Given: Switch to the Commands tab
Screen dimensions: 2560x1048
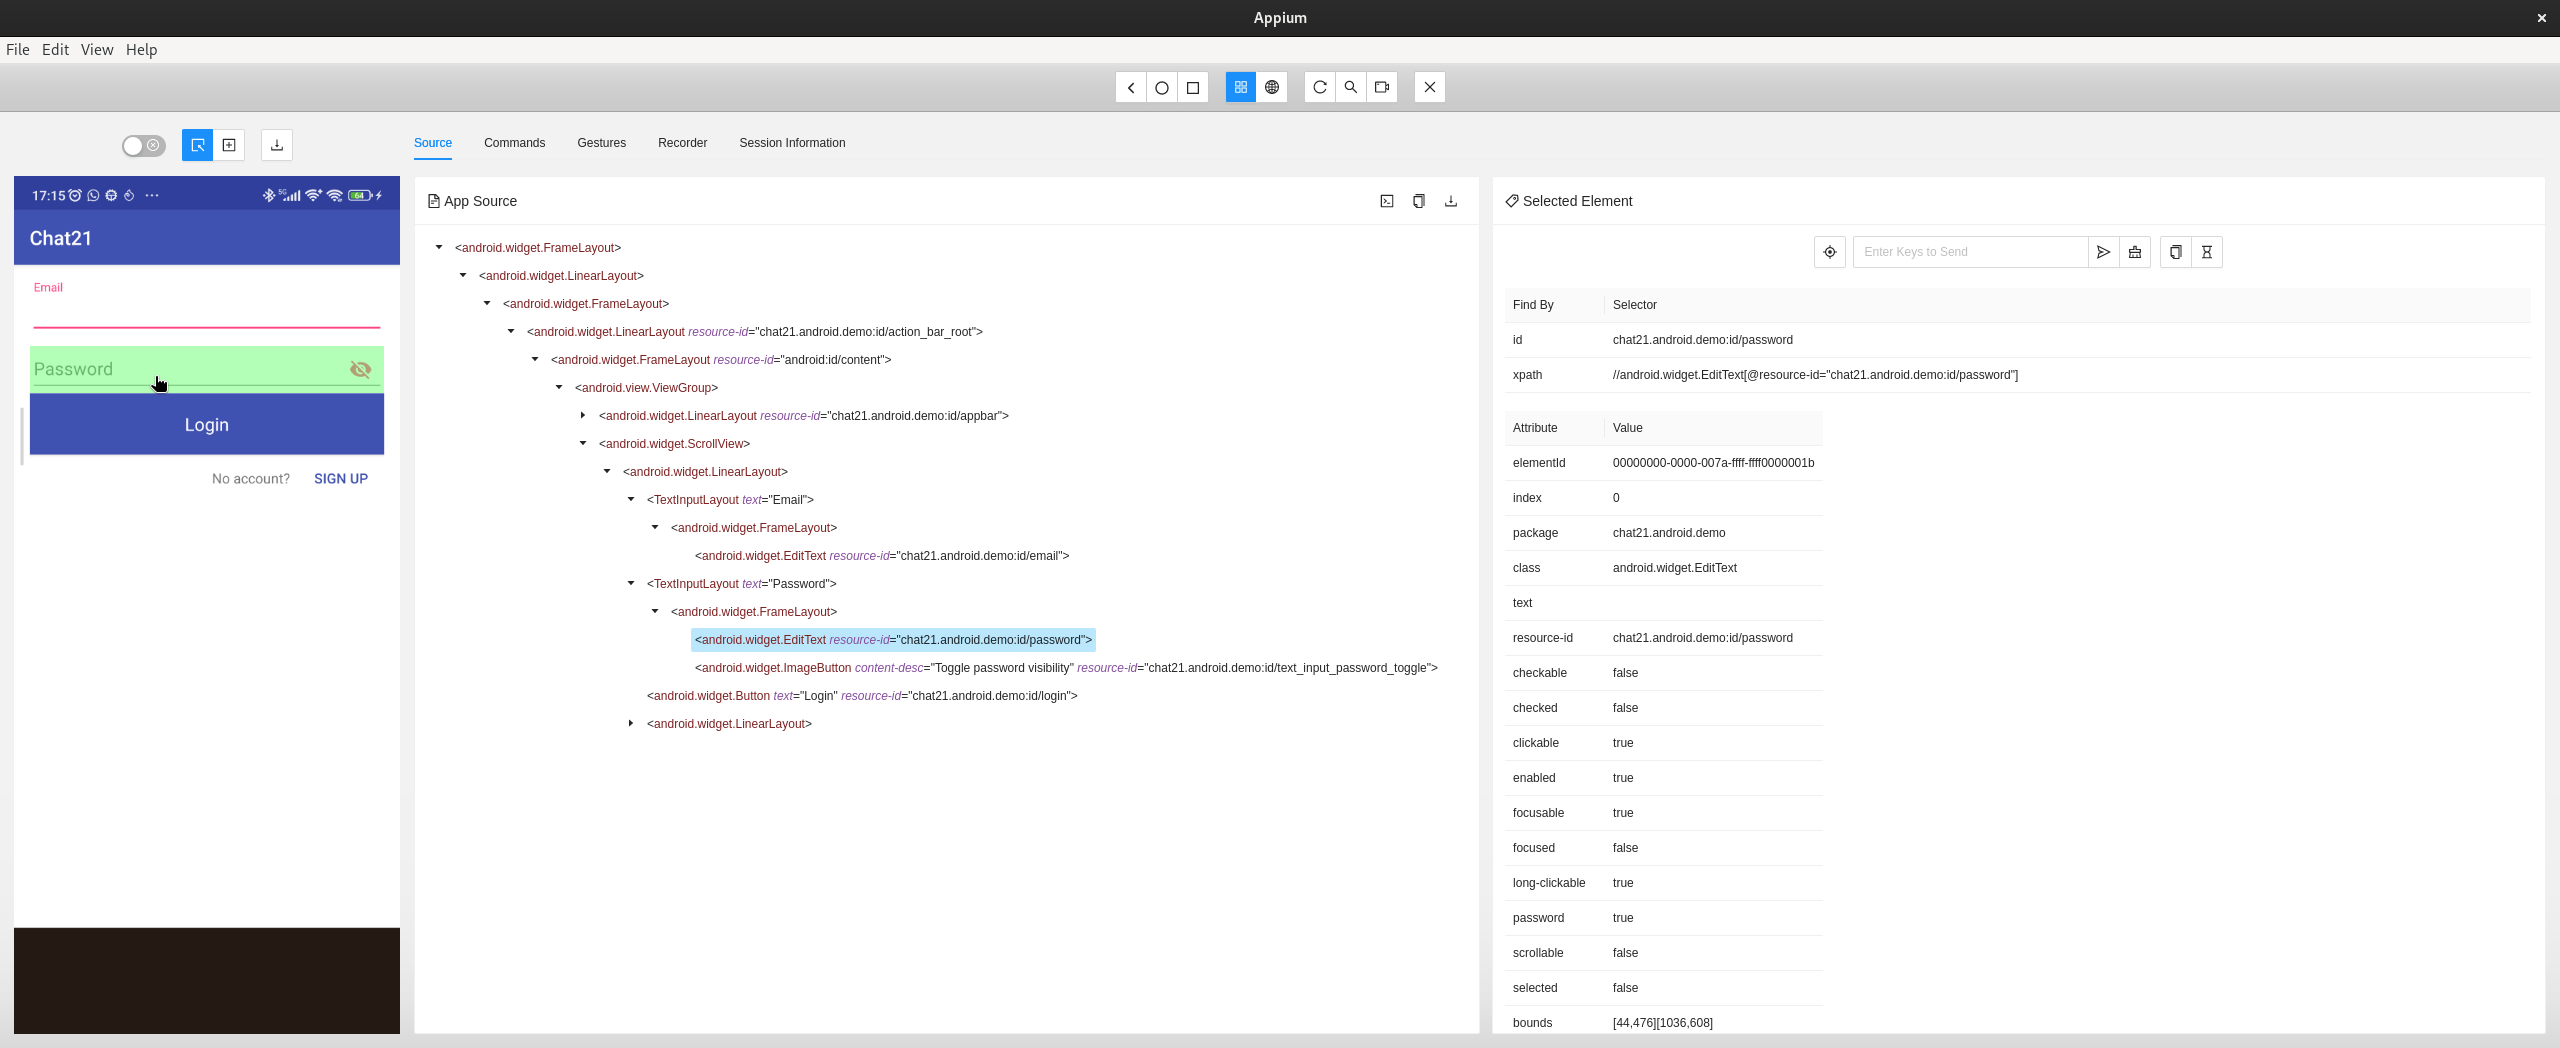Looking at the screenshot, I should pos(514,143).
